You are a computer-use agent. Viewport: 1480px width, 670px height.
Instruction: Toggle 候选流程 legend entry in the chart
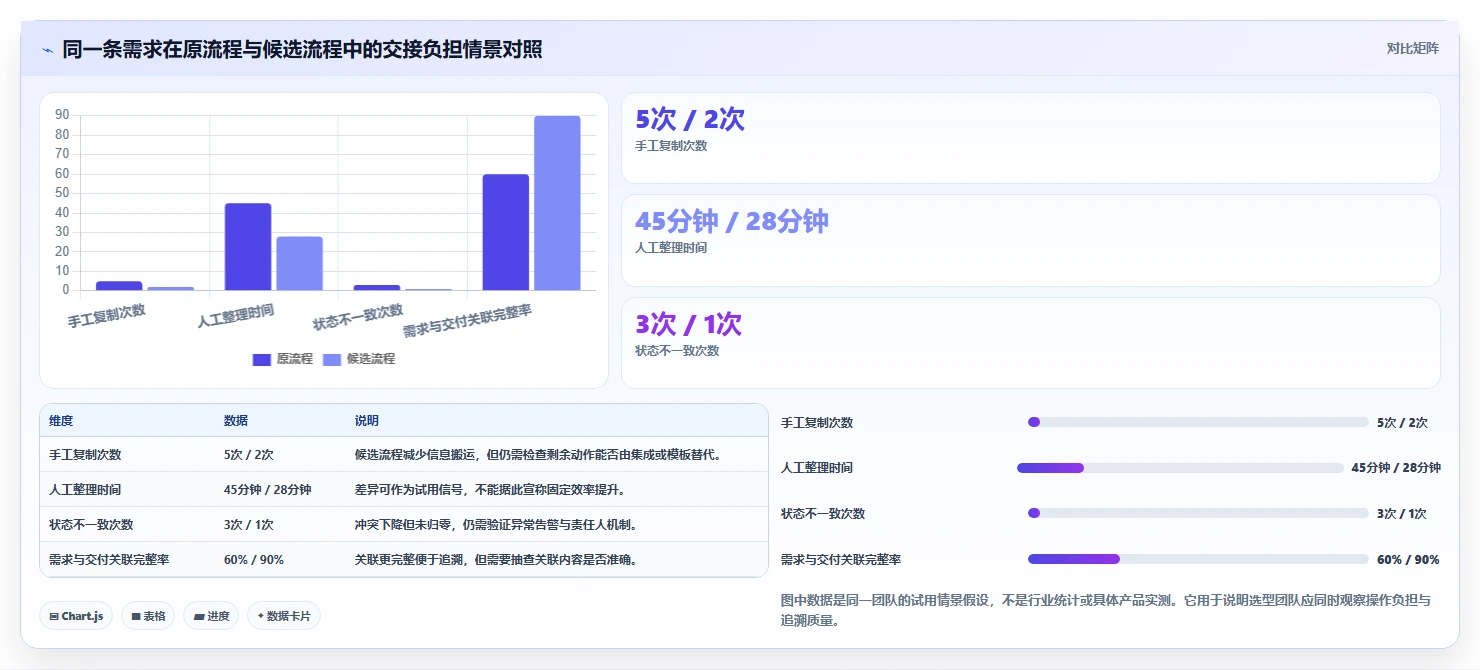(x=359, y=359)
